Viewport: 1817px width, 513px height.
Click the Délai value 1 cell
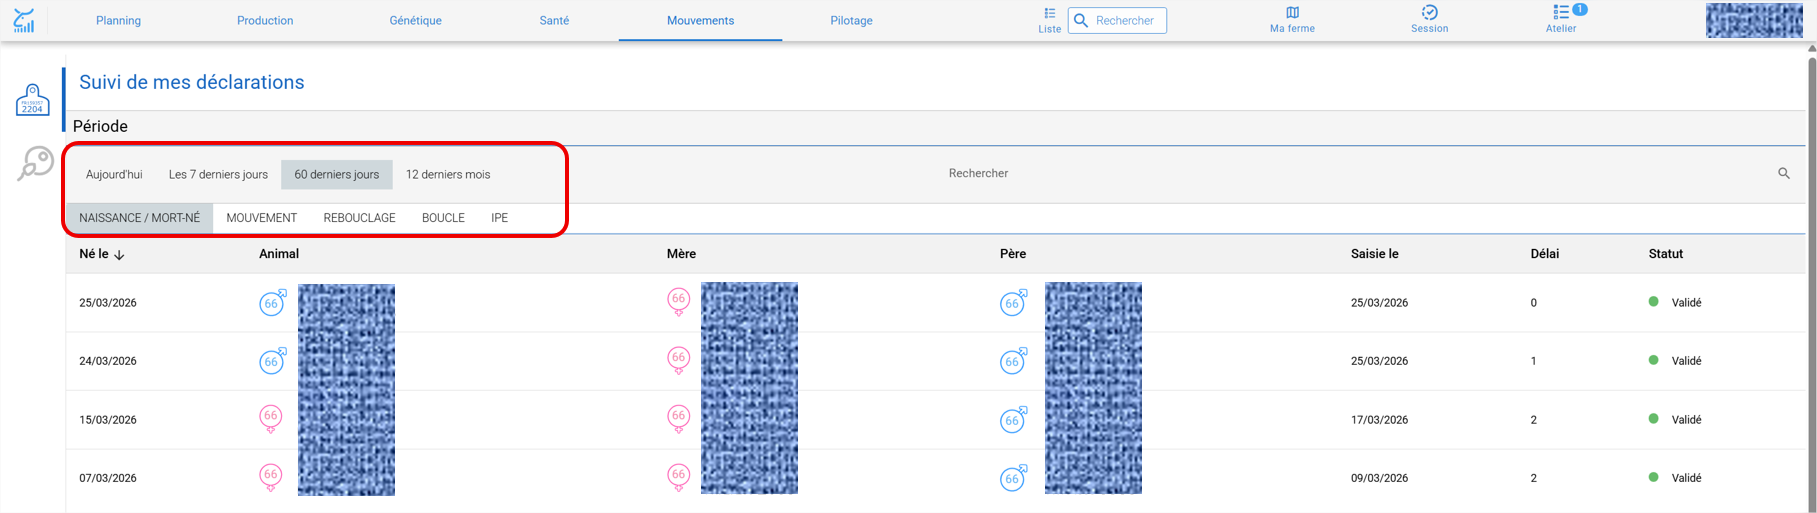coord(1533,361)
